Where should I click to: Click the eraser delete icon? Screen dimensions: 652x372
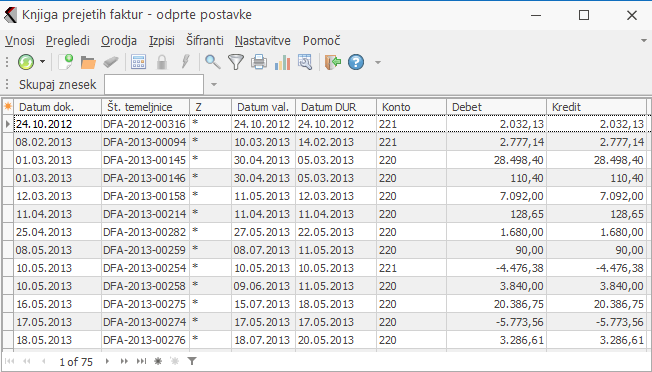[x=111, y=62]
